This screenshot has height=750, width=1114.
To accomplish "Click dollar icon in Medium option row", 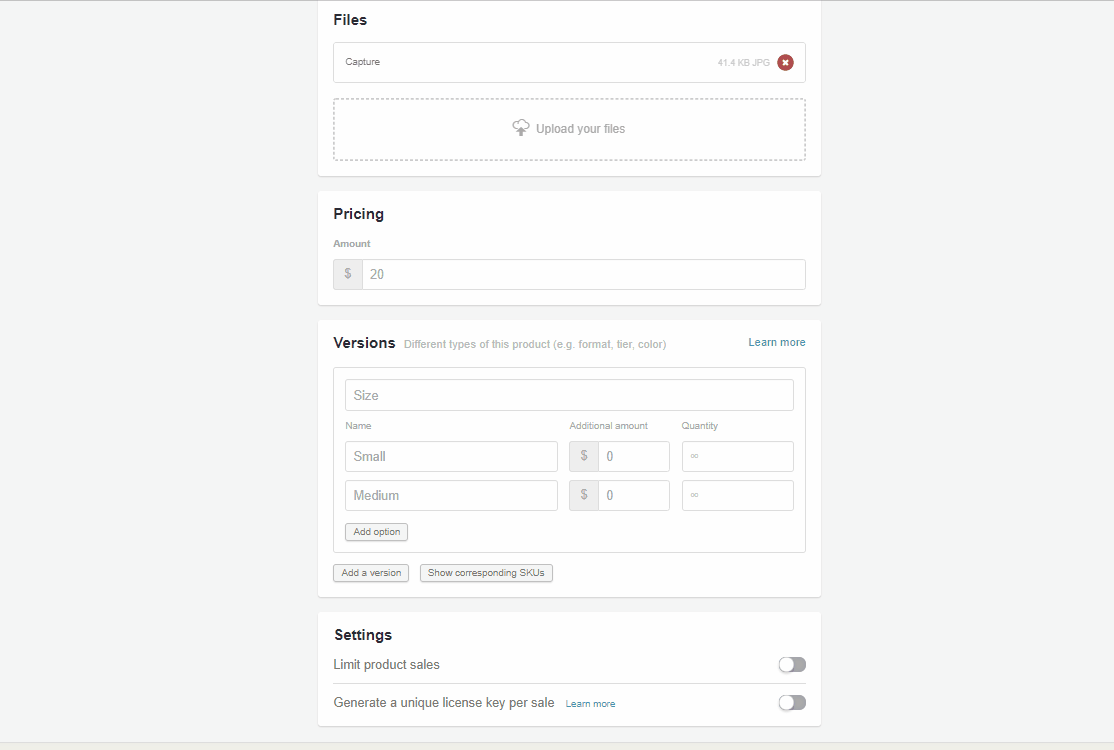I will [x=584, y=495].
